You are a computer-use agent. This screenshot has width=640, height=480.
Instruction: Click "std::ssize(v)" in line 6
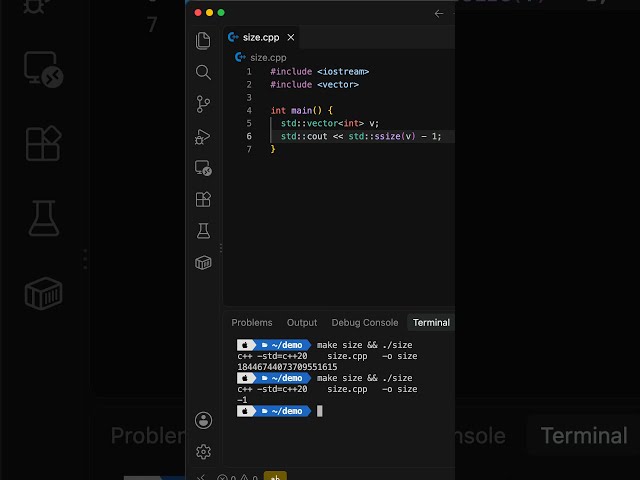click(382, 136)
